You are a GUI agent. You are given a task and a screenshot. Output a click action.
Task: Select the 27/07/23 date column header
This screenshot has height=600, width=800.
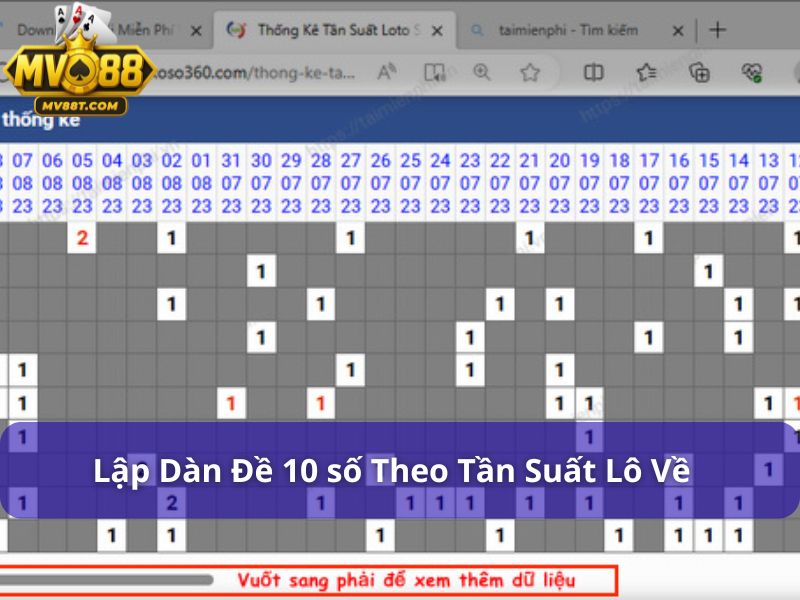[350, 183]
